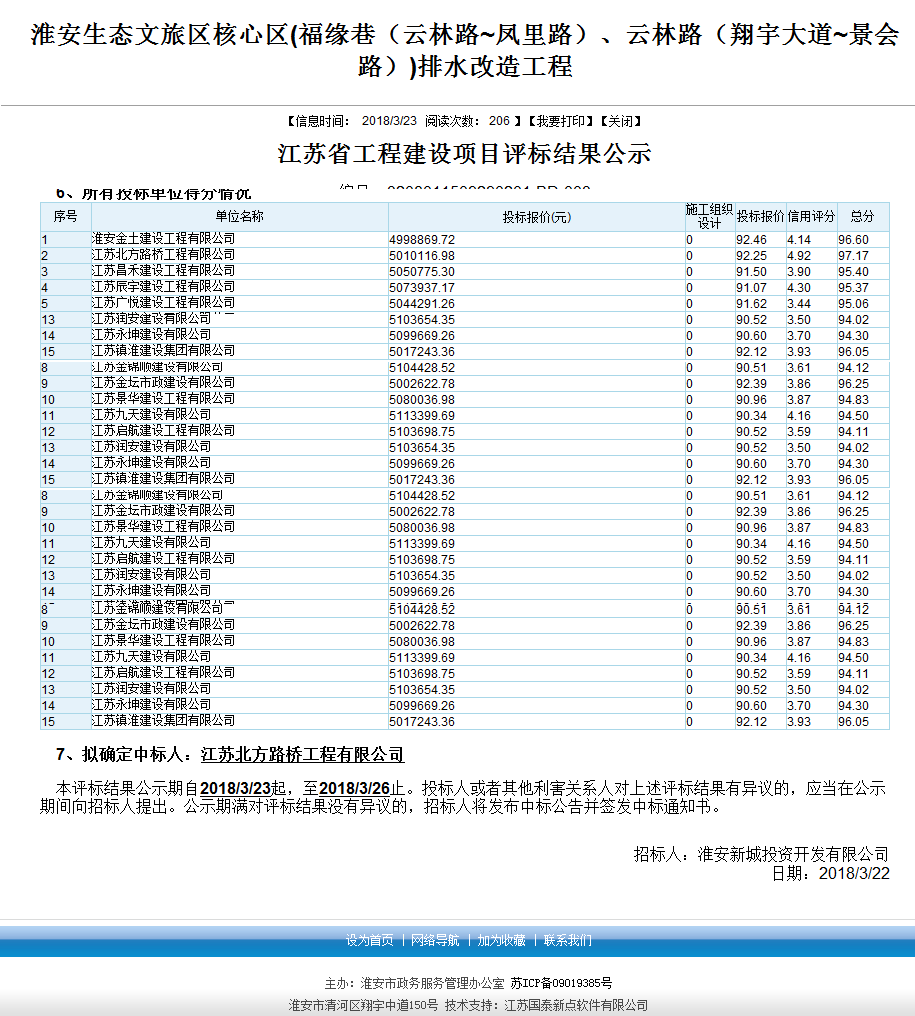The width and height of the screenshot is (915, 1016).
Task: Click the 施工组织设计 column header
Action: [709, 216]
